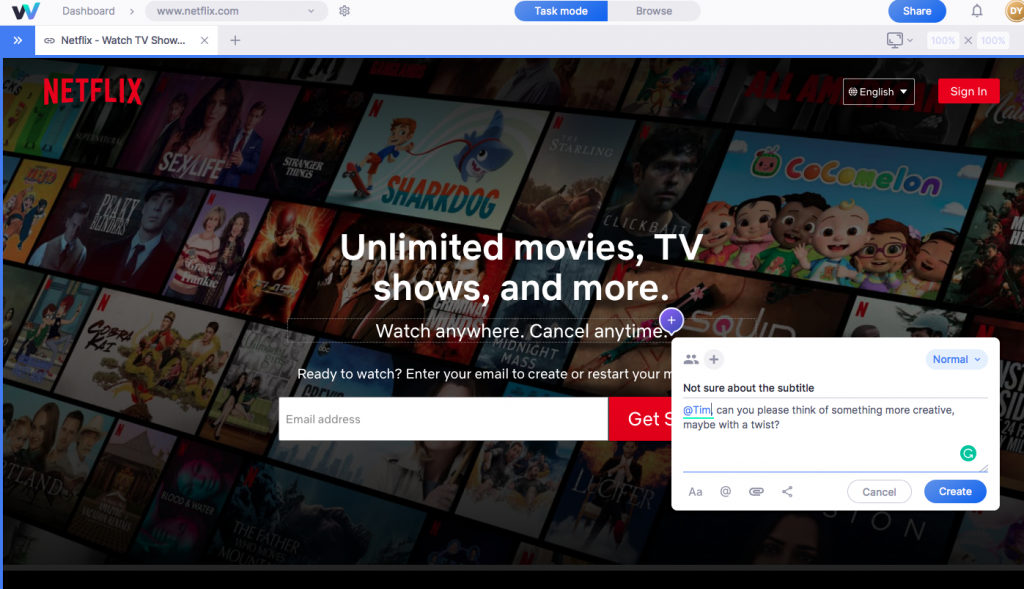This screenshot has width=1024, height=589.
Task: Close the Netflix browser tab
Action: click(204, 40)
